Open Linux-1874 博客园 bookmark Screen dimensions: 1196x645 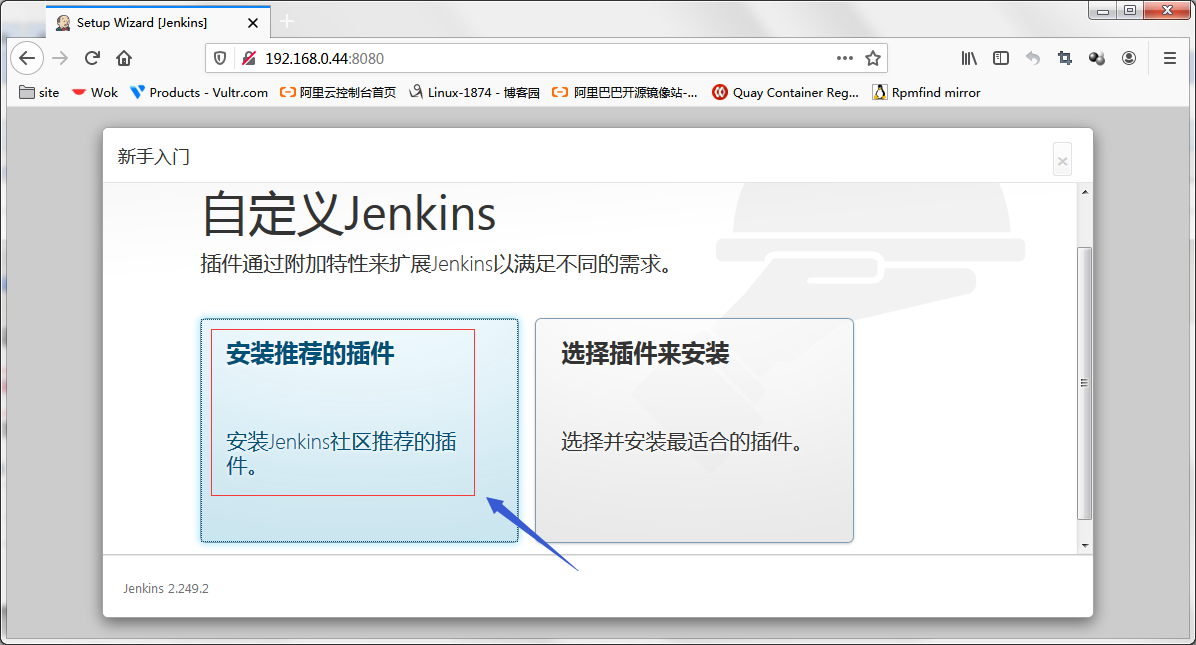474,92
